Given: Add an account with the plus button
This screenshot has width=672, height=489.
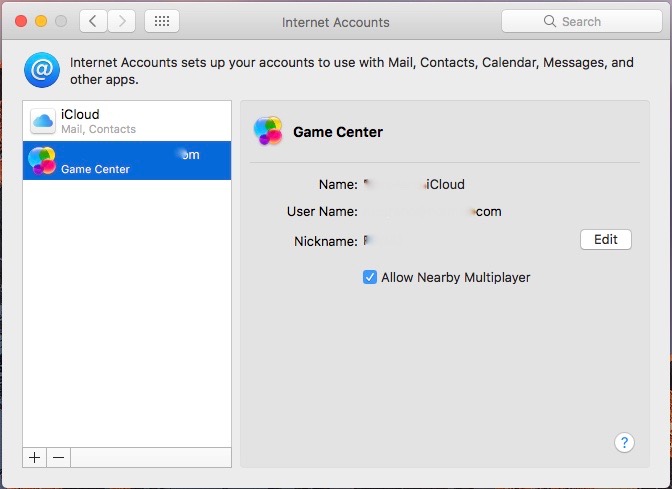Looking at the screenshot, I should click(35, 458).
